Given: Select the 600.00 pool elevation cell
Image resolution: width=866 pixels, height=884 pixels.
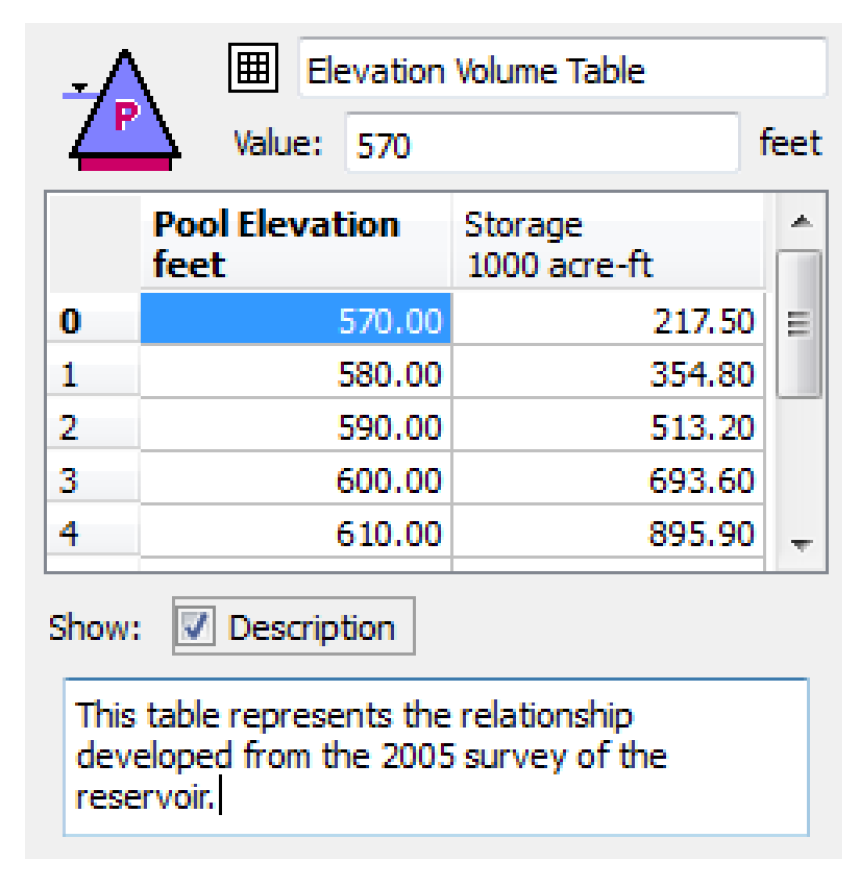Looking at the screenshot, I should [x=296, y=481].
